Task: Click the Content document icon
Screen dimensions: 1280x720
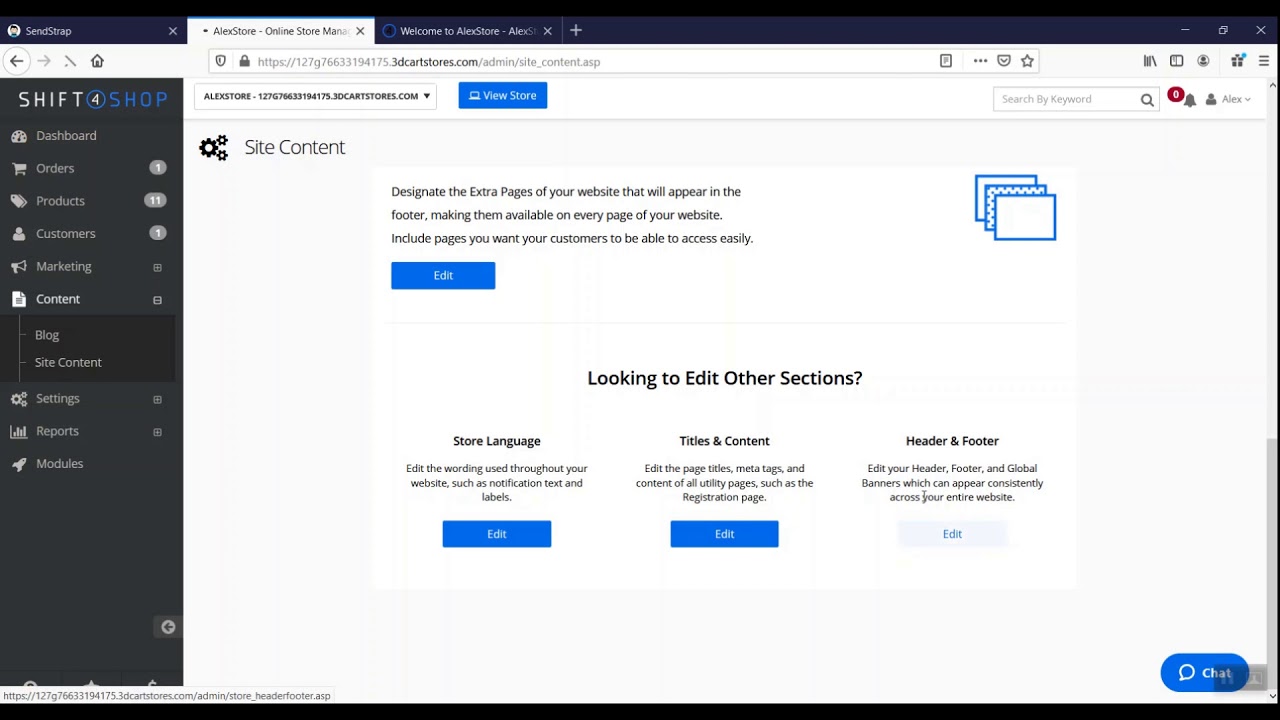Action: tap(19, 299)
